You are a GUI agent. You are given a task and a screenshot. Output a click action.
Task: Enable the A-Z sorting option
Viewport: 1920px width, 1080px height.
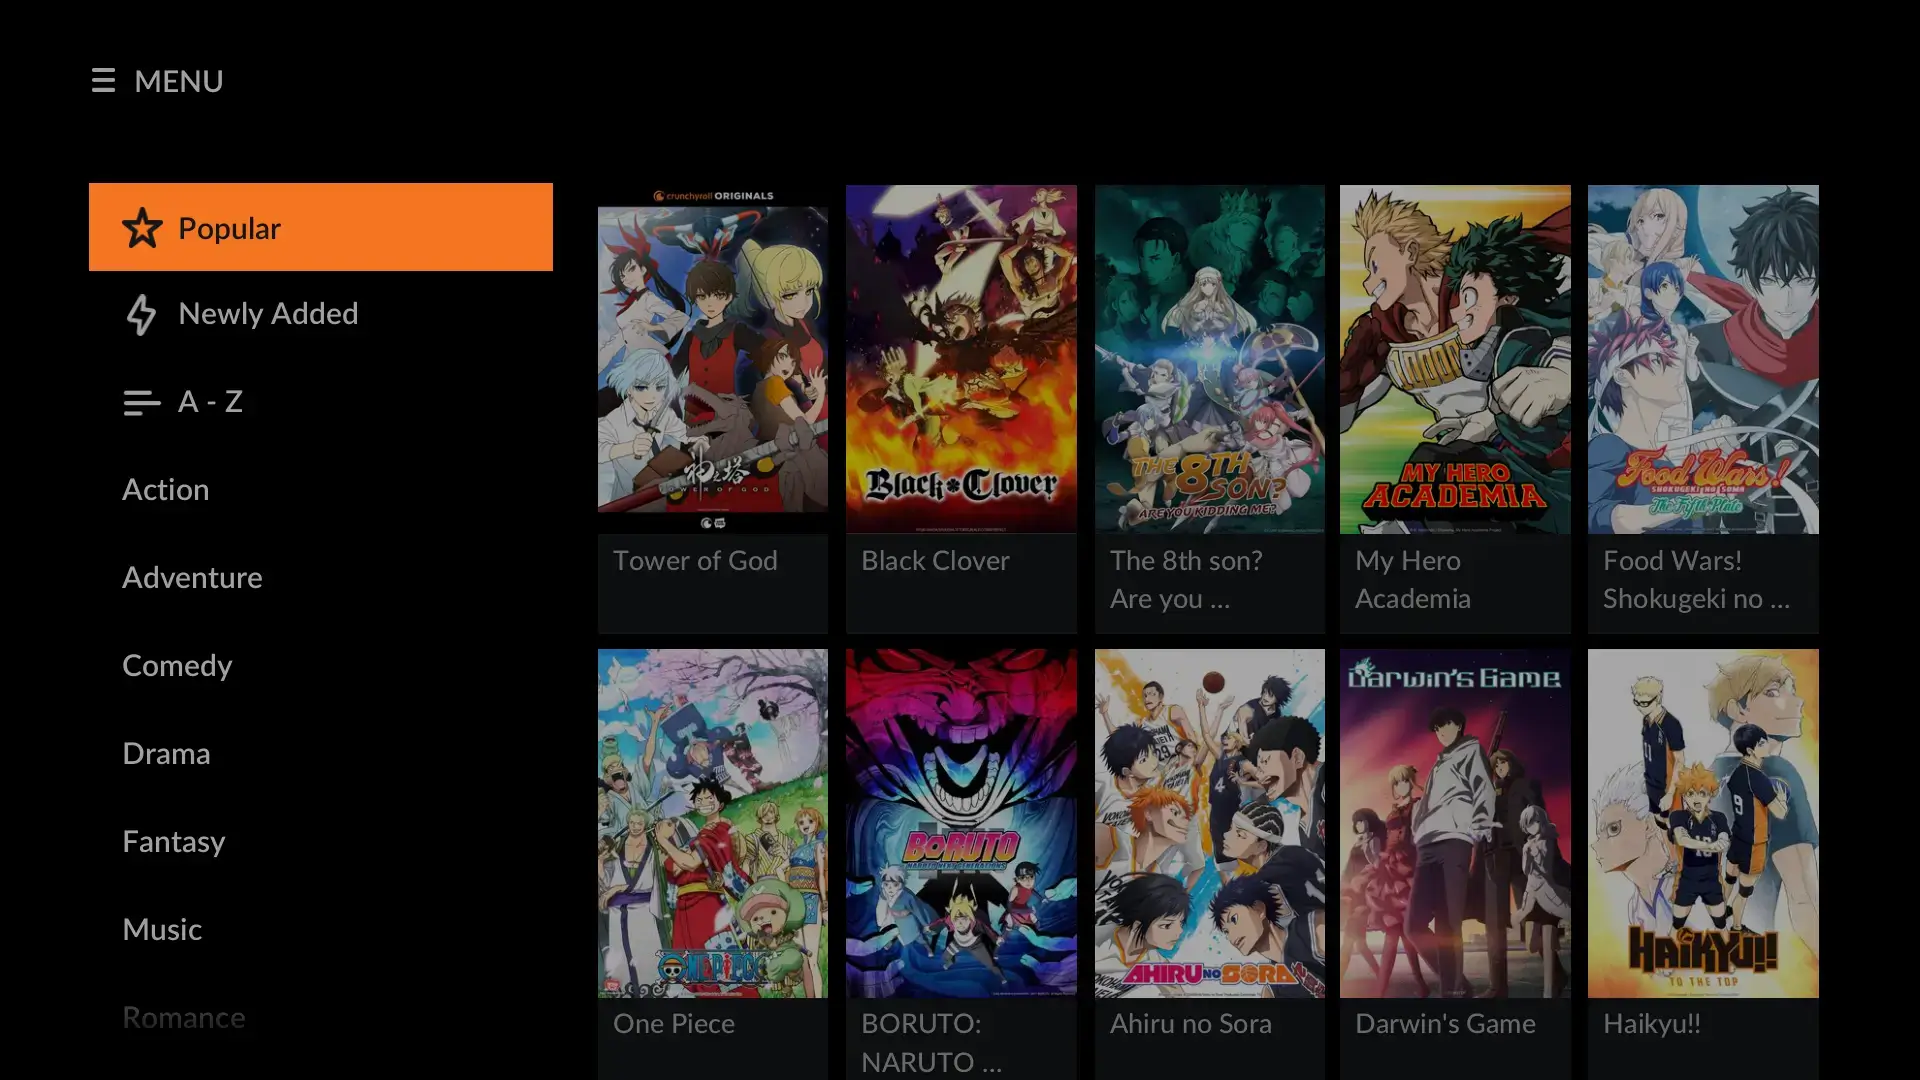pos(320,401)
